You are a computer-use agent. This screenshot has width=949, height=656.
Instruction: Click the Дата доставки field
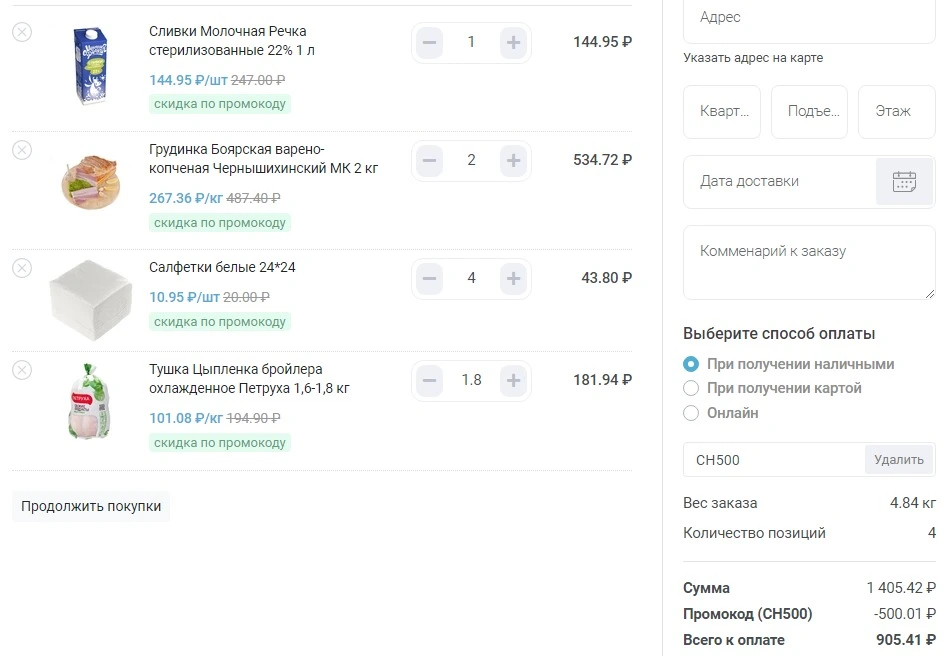[780, 182]
